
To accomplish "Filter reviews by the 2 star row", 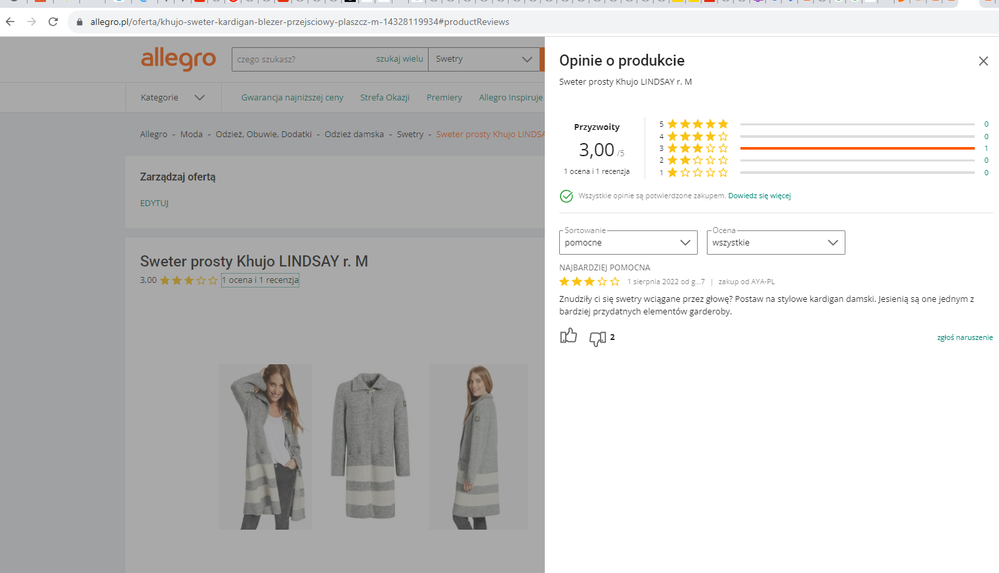I will click(x=824, y=160).
